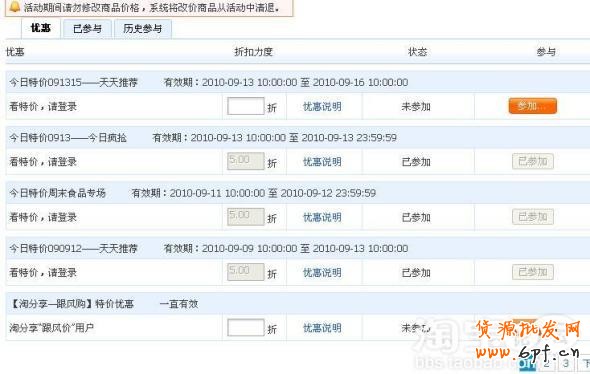590x374 pixels.
Task: Click discount input field for 今日特价091315
Action: click(x=246, y=106)
